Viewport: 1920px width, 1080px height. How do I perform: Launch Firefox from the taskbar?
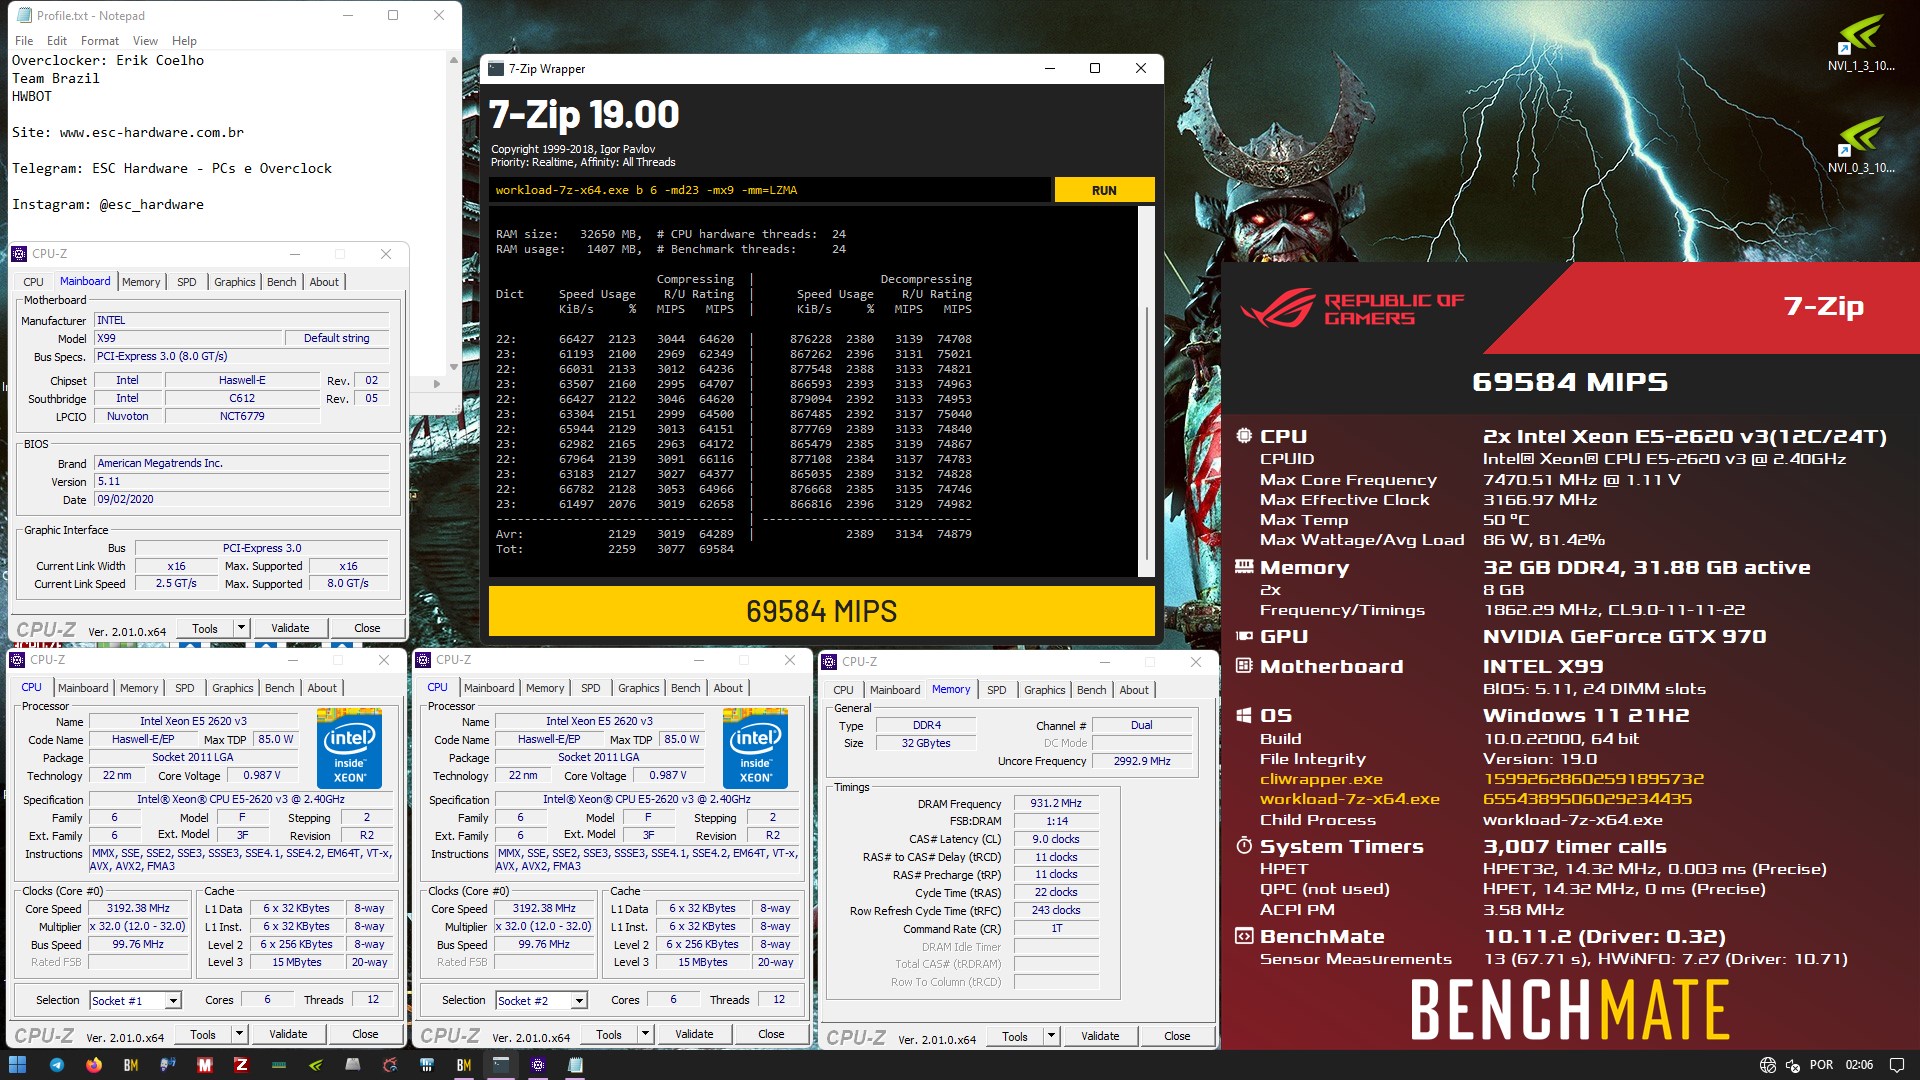pyautogui.click(x=94, y=1065)
